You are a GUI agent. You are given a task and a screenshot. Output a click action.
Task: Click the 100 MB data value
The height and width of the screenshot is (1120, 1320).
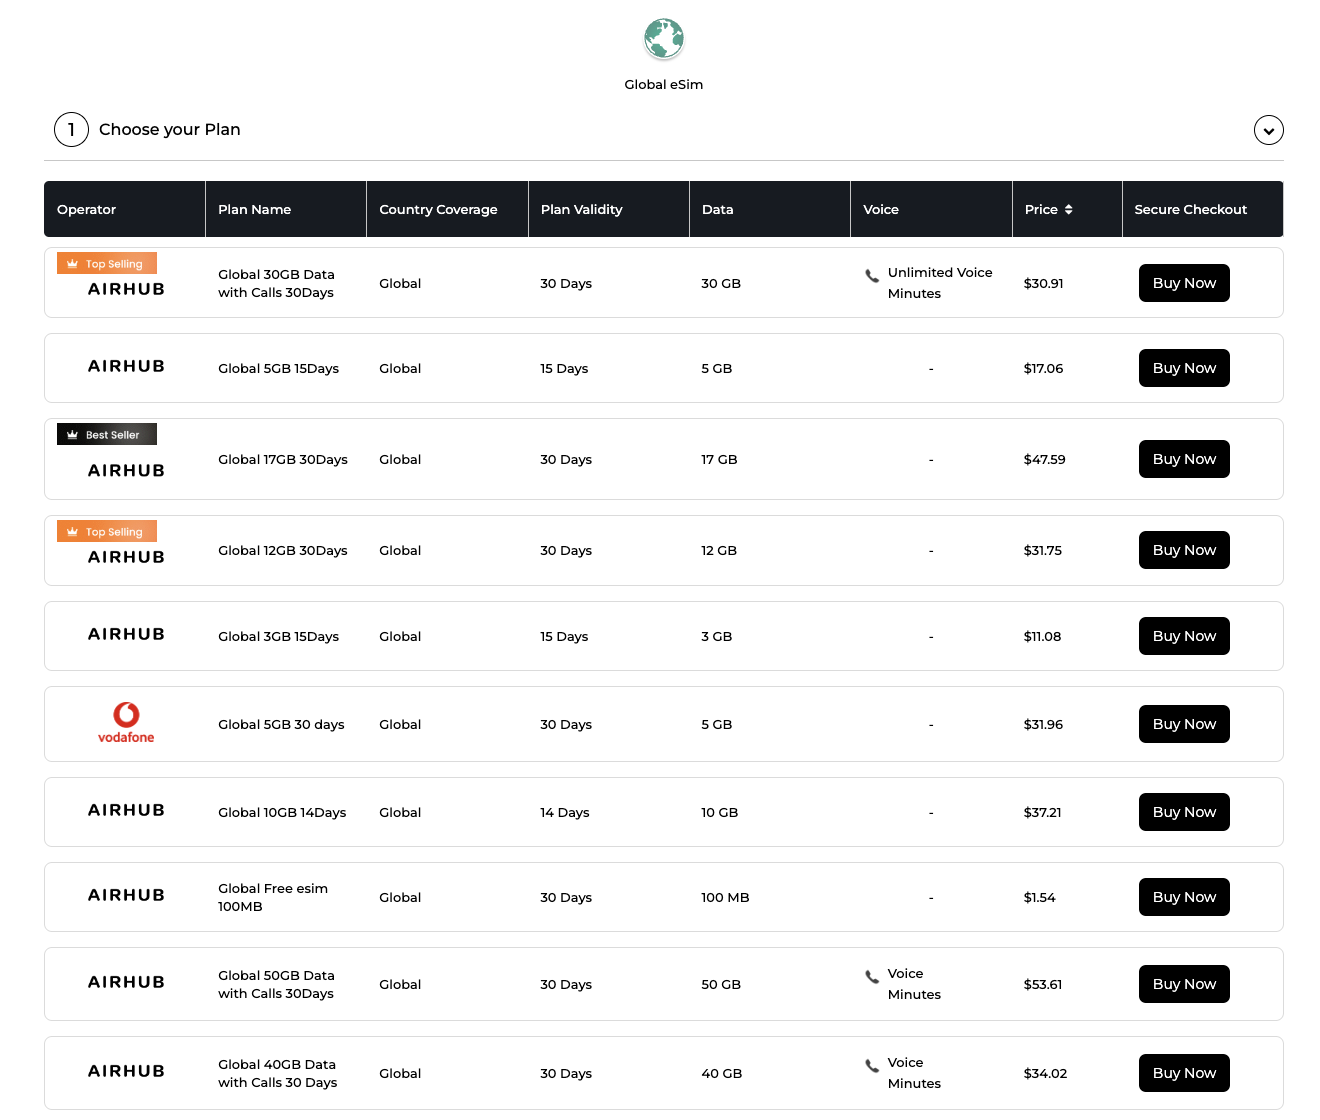tap(725, 897)
